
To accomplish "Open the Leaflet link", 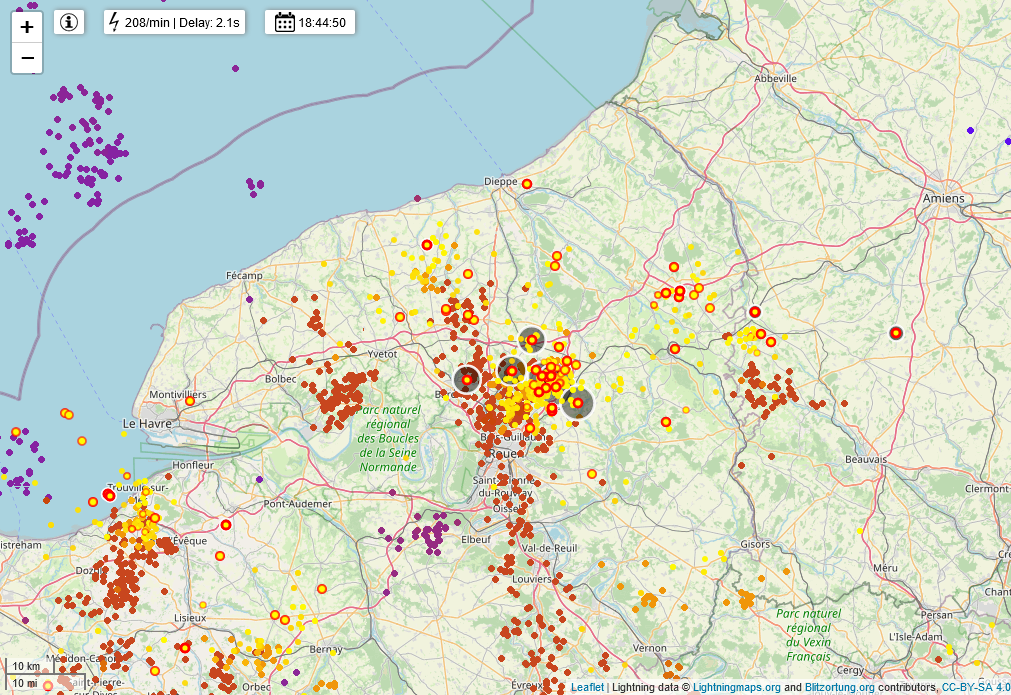I will click(x=587, y=687).
